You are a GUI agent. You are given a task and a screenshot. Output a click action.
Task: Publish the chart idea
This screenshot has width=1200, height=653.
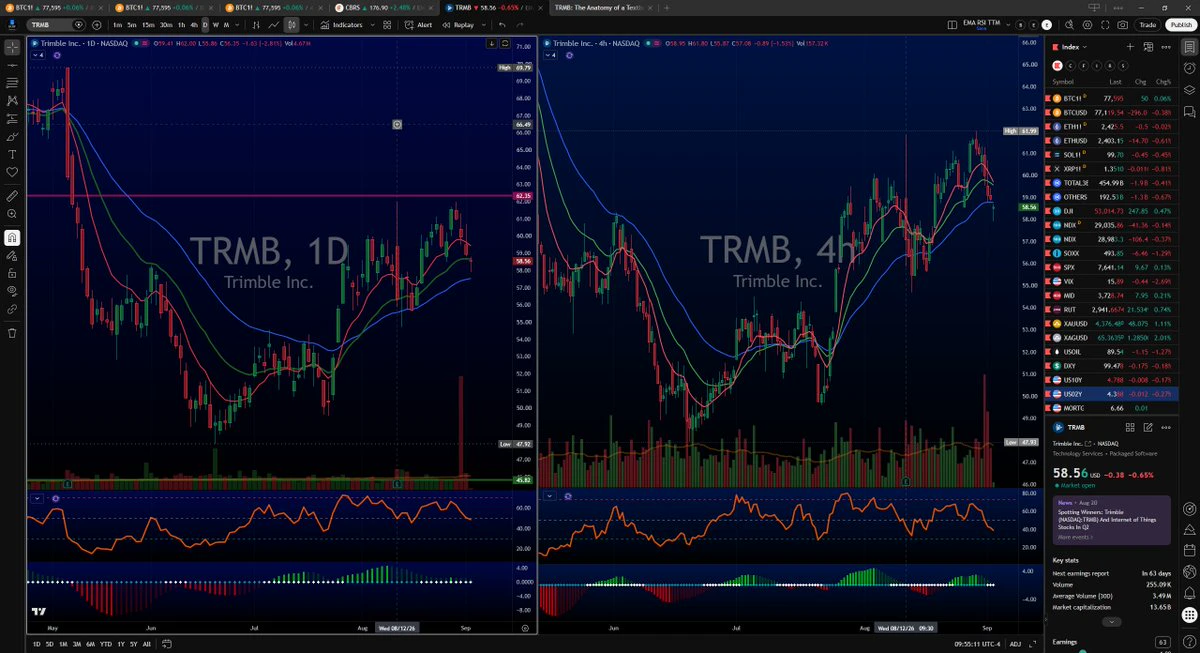point(1179,24)
